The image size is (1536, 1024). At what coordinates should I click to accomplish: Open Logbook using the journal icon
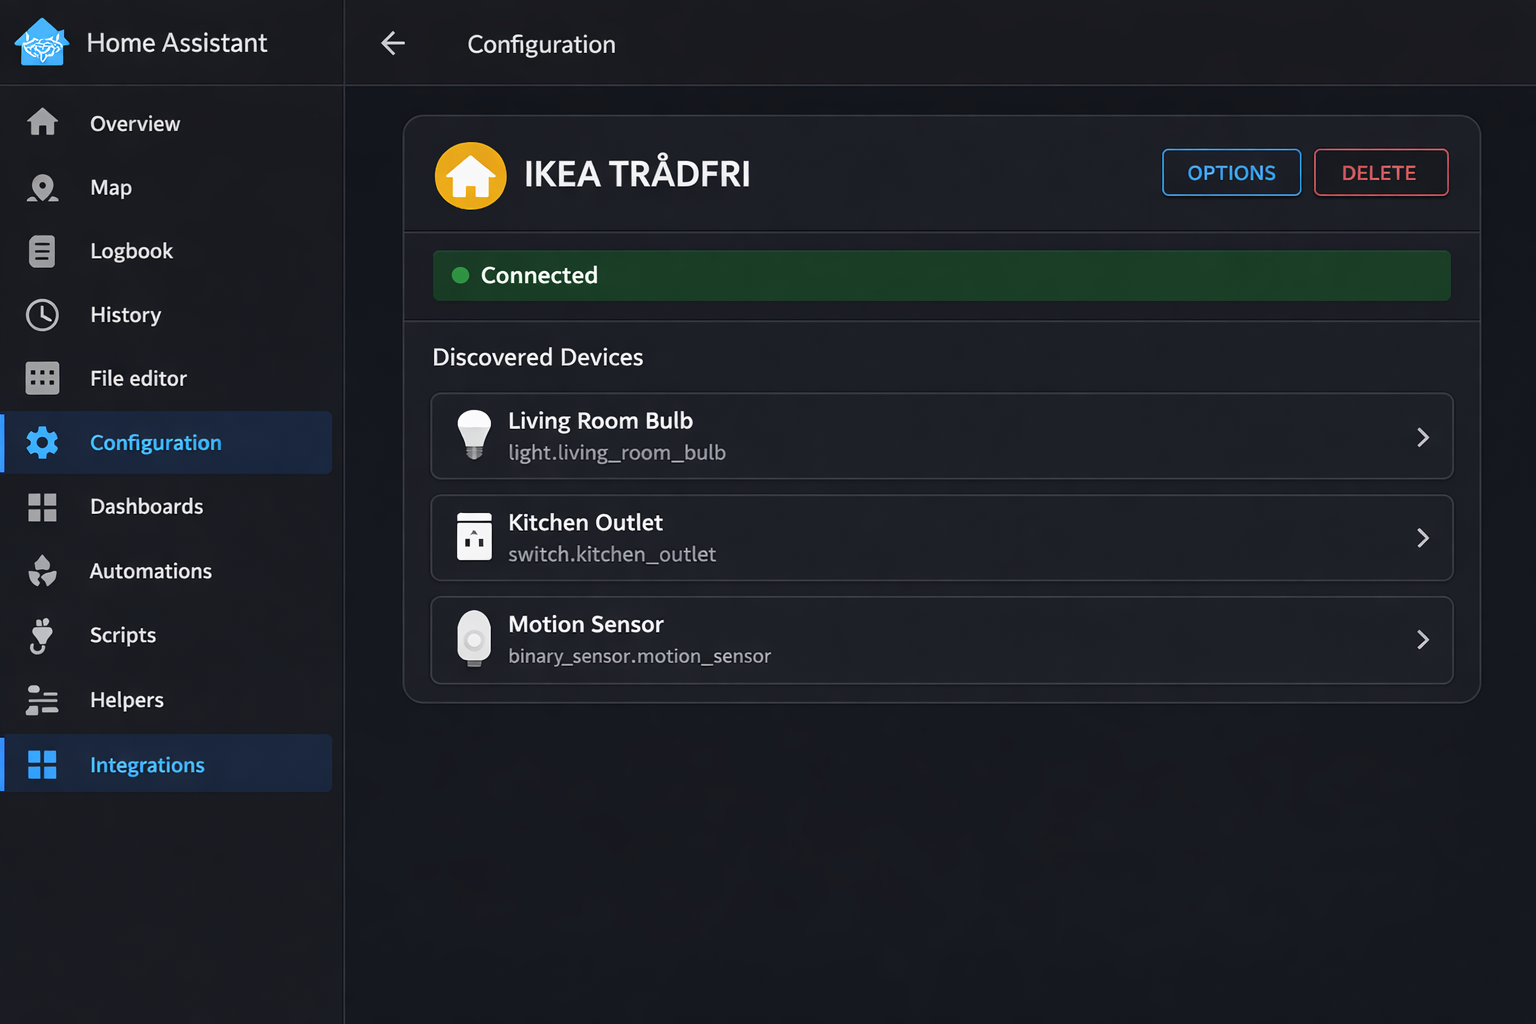click(x=41, y=251)
